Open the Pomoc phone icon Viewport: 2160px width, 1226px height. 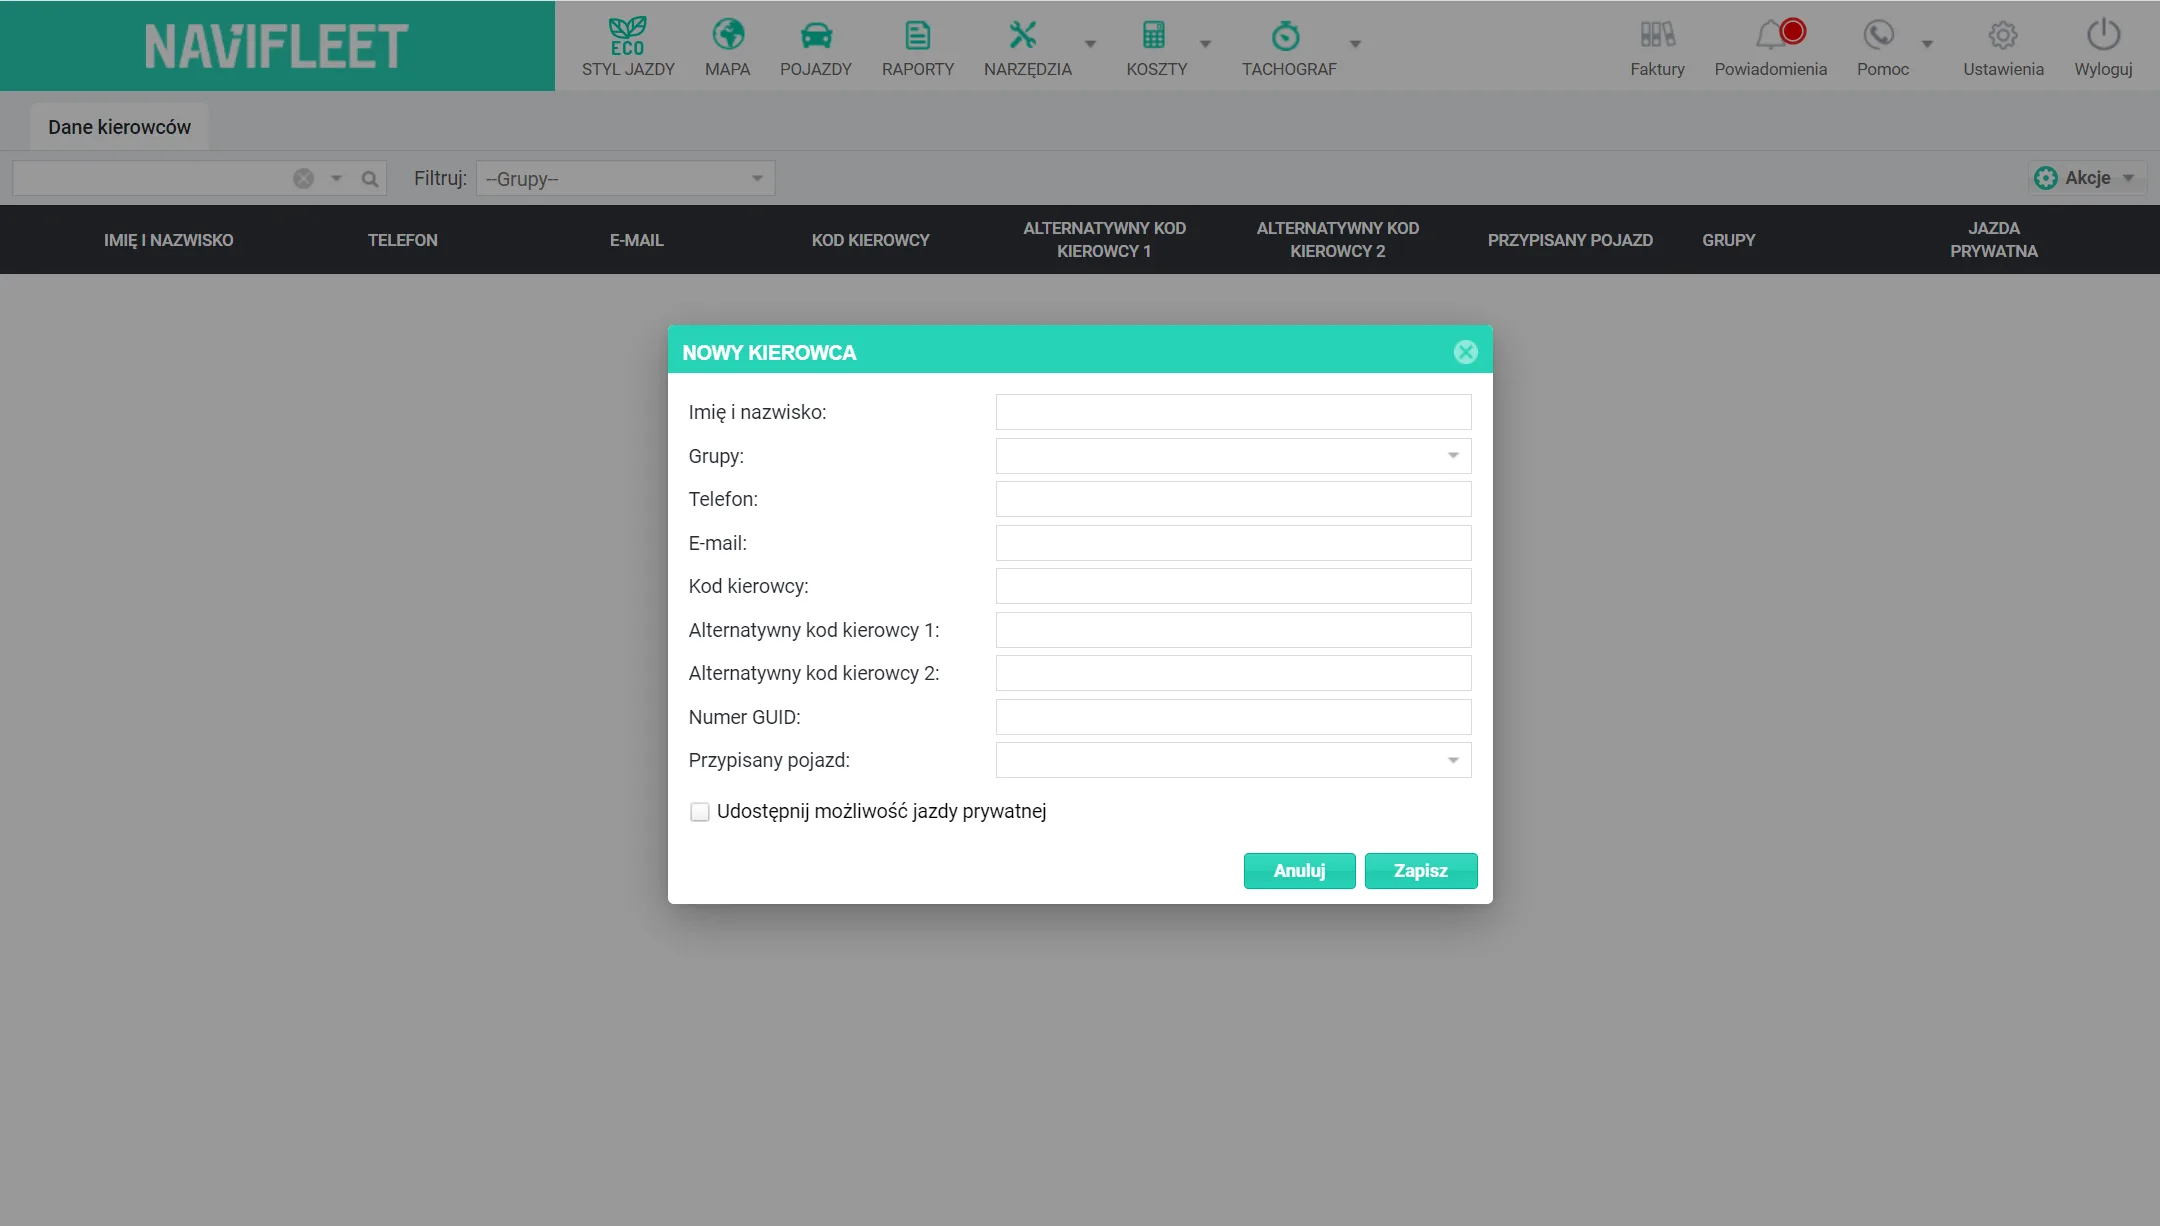tap(1879, 36)
